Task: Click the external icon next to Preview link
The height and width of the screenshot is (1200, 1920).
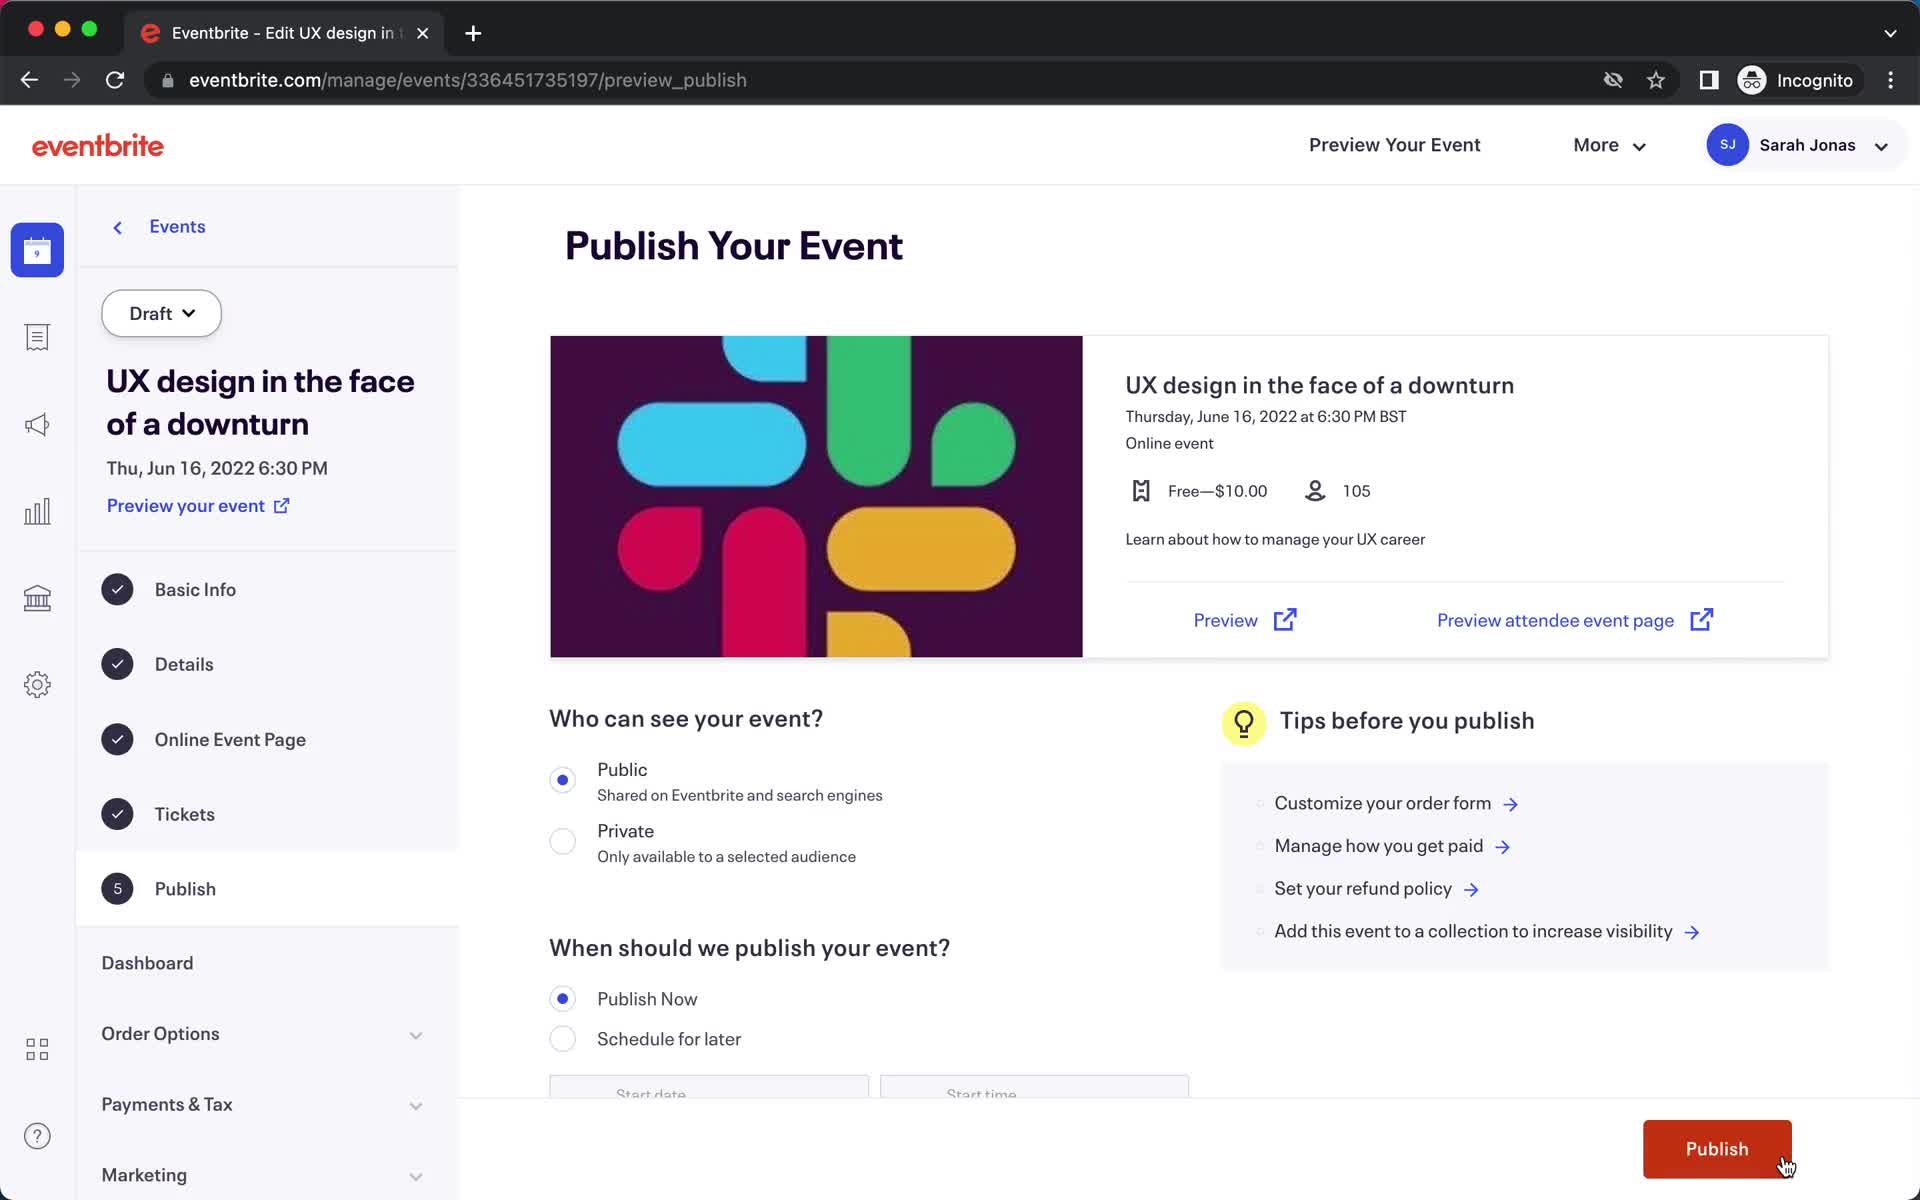Action: point(1285,620)
